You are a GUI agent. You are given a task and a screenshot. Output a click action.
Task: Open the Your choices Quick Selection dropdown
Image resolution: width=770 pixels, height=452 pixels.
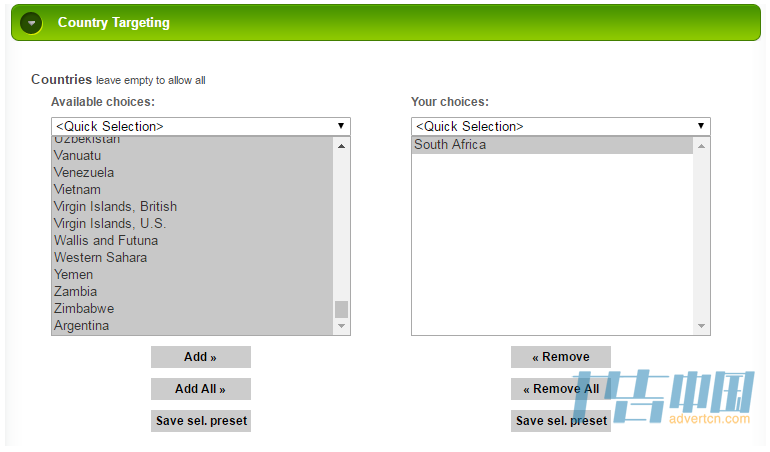[561, 126]
